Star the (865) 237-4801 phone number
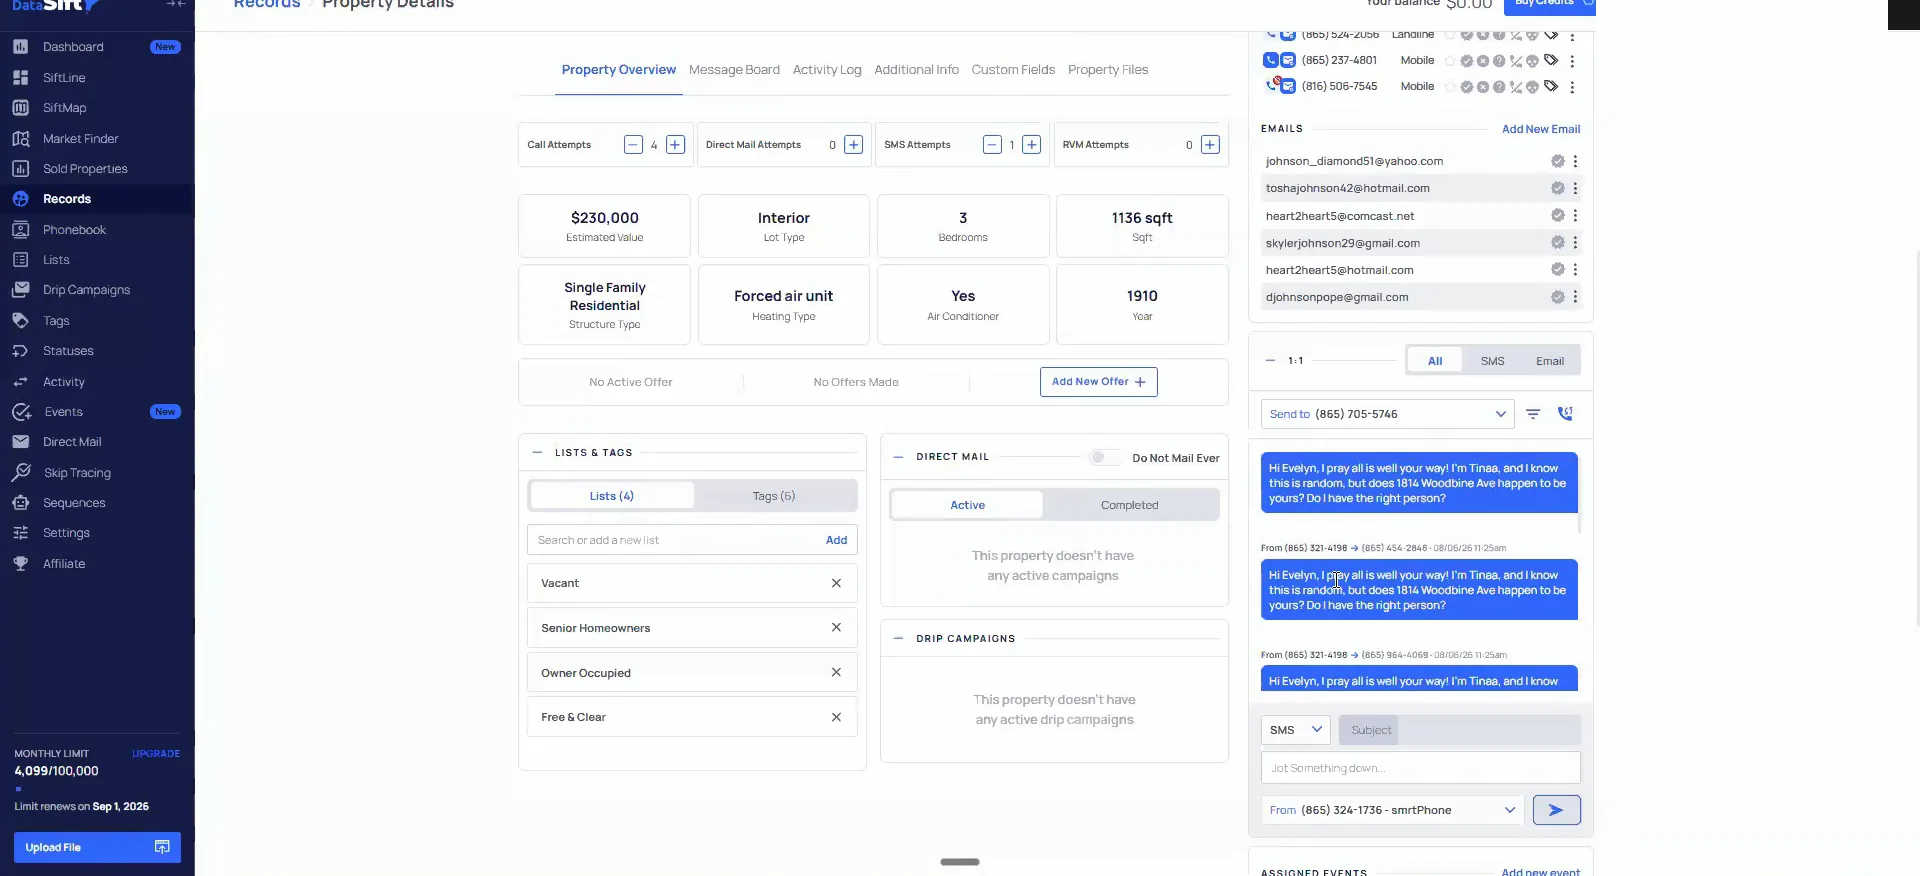This screenshot has height=876, width=1920. [1450, 61]
